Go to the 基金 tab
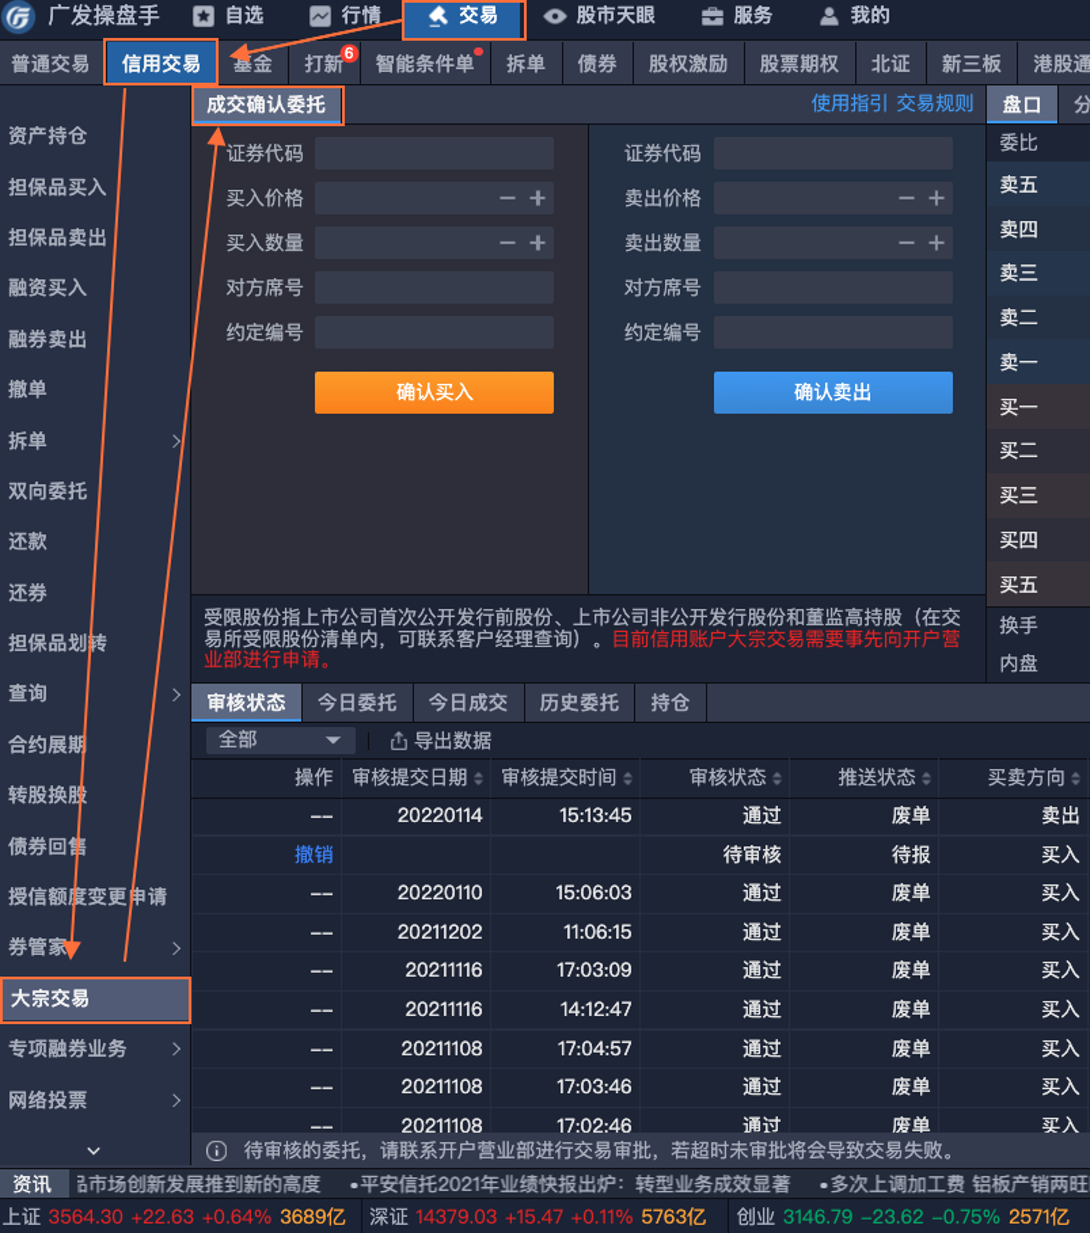Image resolution: width=1091 pixels, height=1233 pixels. [253, 64]
